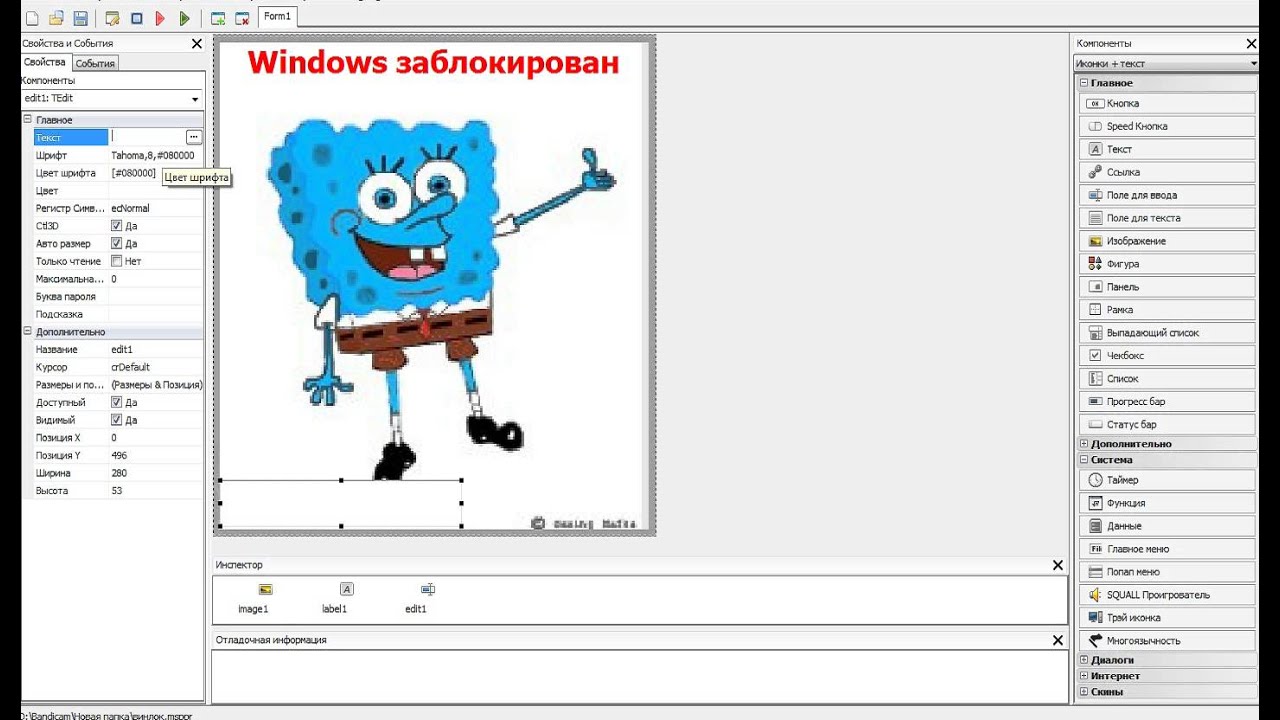1280x720 pixels.
Task: Add a new form
Action: tap(218, 18)
